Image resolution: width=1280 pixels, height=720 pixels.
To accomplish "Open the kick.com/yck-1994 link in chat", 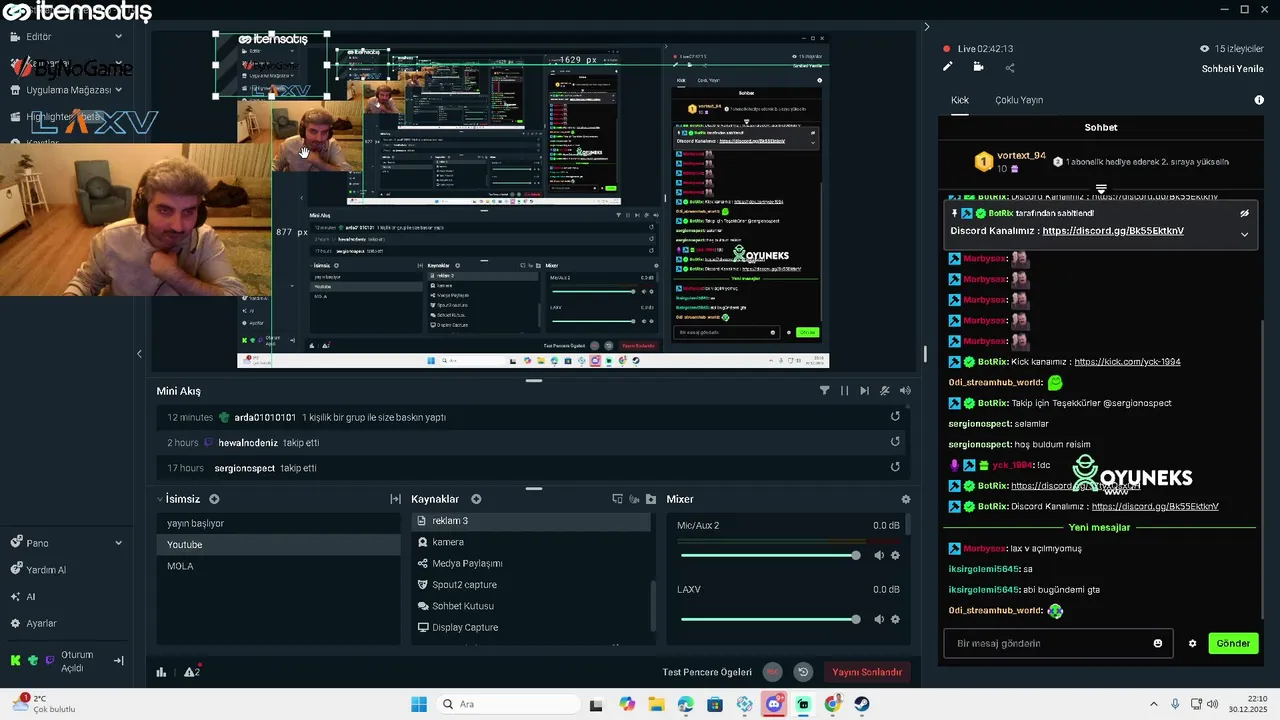I will 1127,361.
